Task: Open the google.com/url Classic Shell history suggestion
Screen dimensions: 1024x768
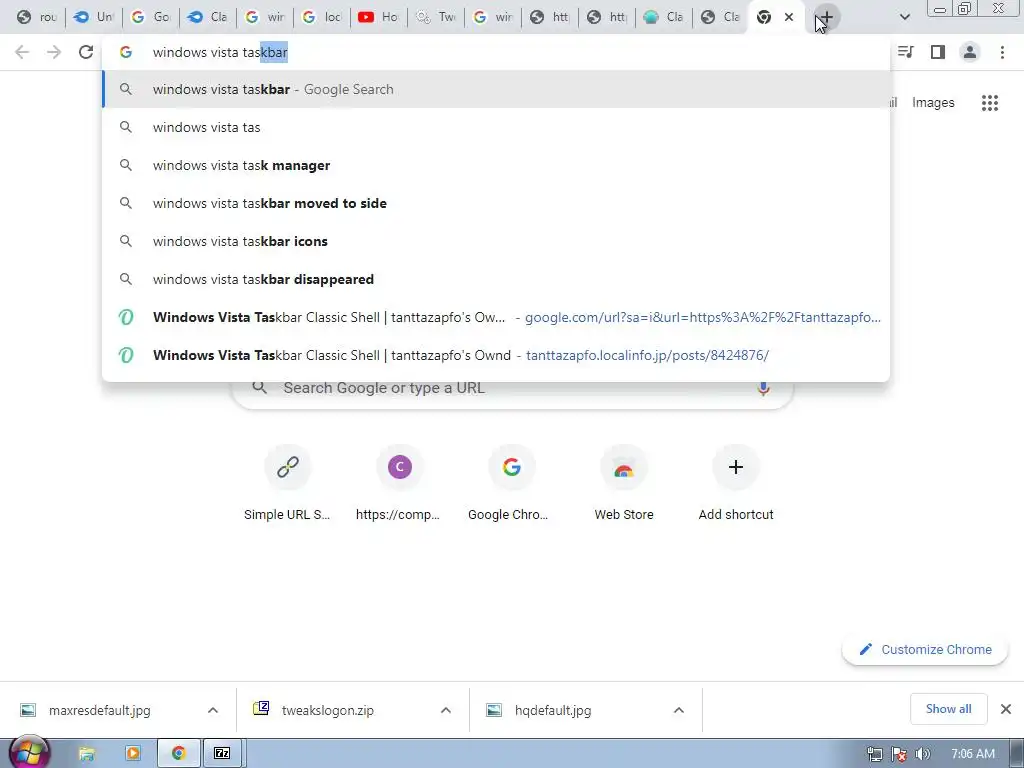Action: coord(496,317)
